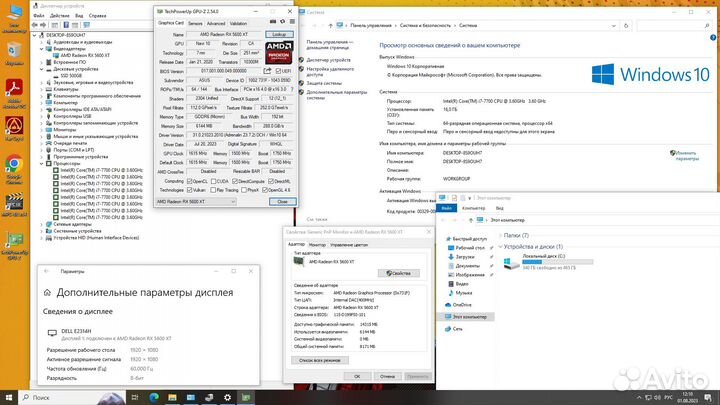Click Свойства button in adapter properties
This screenshot has width=720, height=405.
tap(398, 273)
